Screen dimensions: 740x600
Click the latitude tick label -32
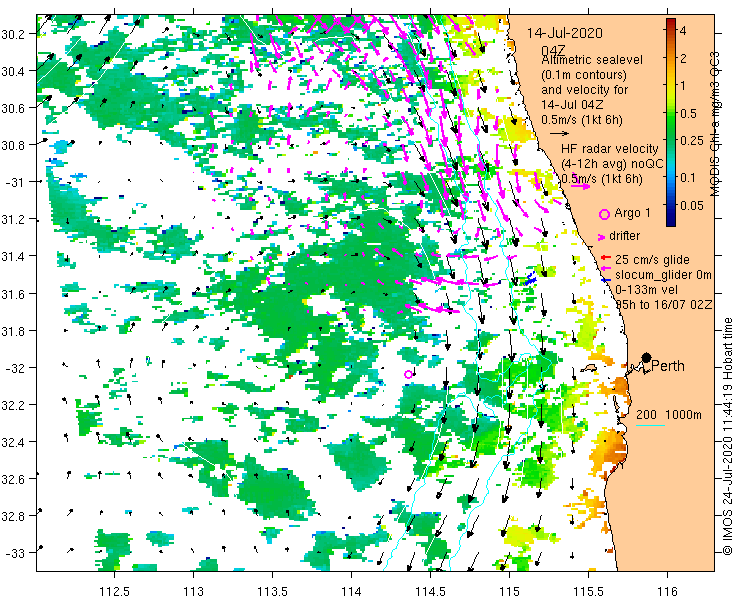point(15,368)
